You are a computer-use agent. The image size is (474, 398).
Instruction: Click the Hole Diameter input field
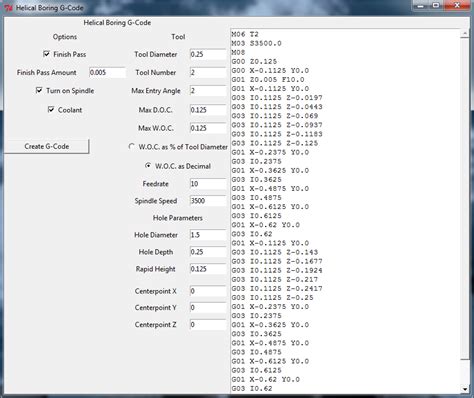208,235
